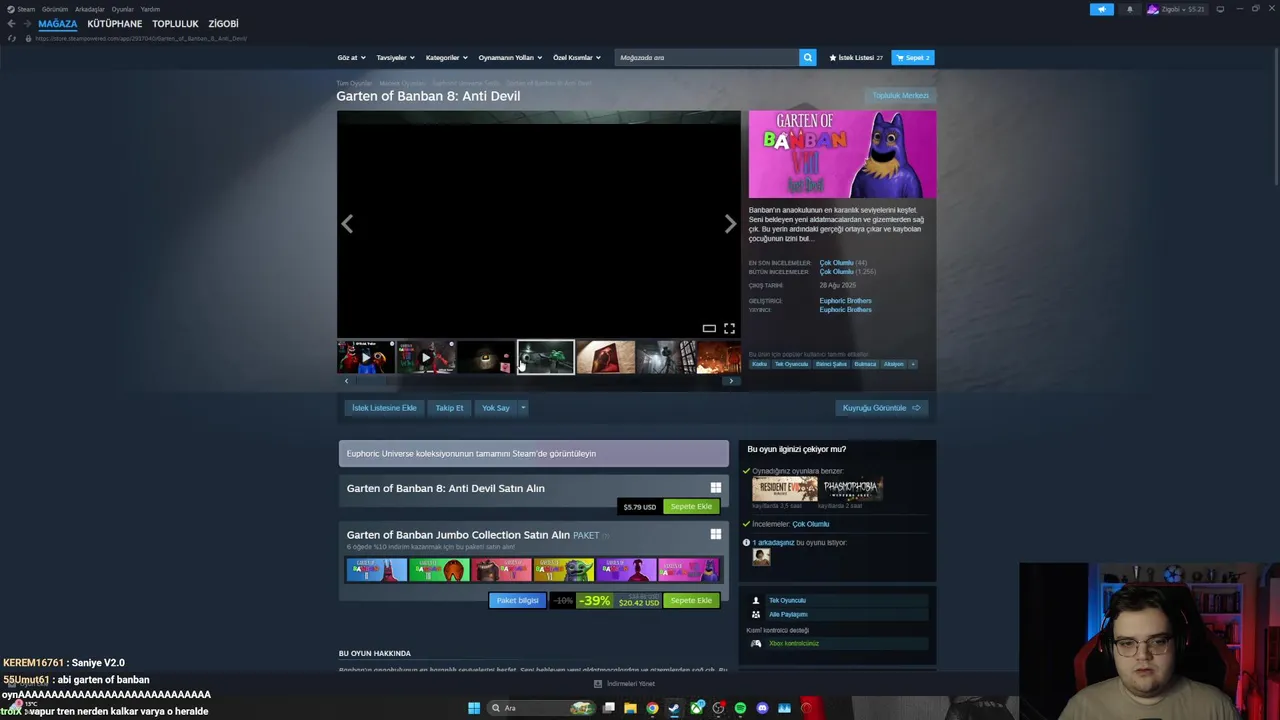The height and width of the screenshot is (720, 1280).
Task: Open the Bulmaca tag
Action: coord(865,364)
